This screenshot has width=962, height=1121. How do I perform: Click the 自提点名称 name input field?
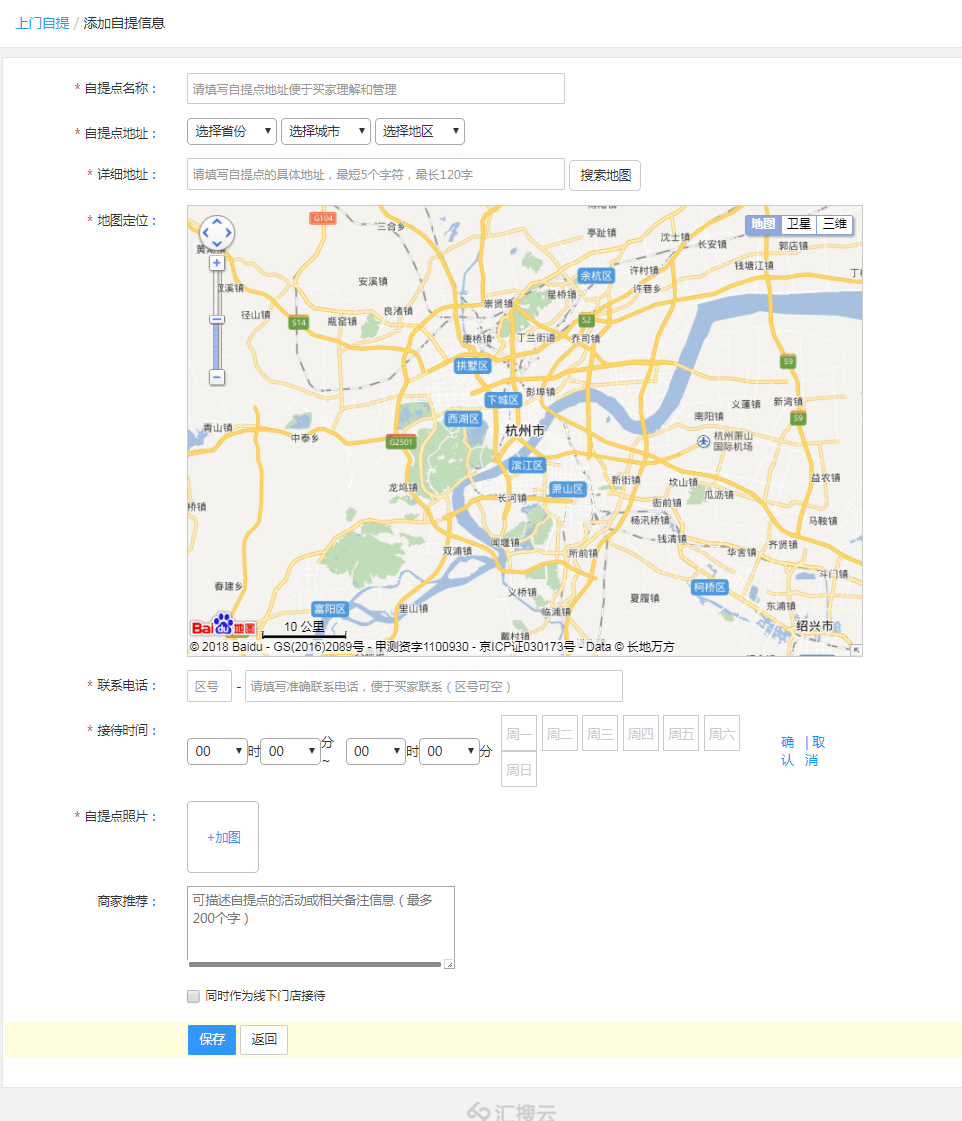pyautogui.click(x=375, y=88)
